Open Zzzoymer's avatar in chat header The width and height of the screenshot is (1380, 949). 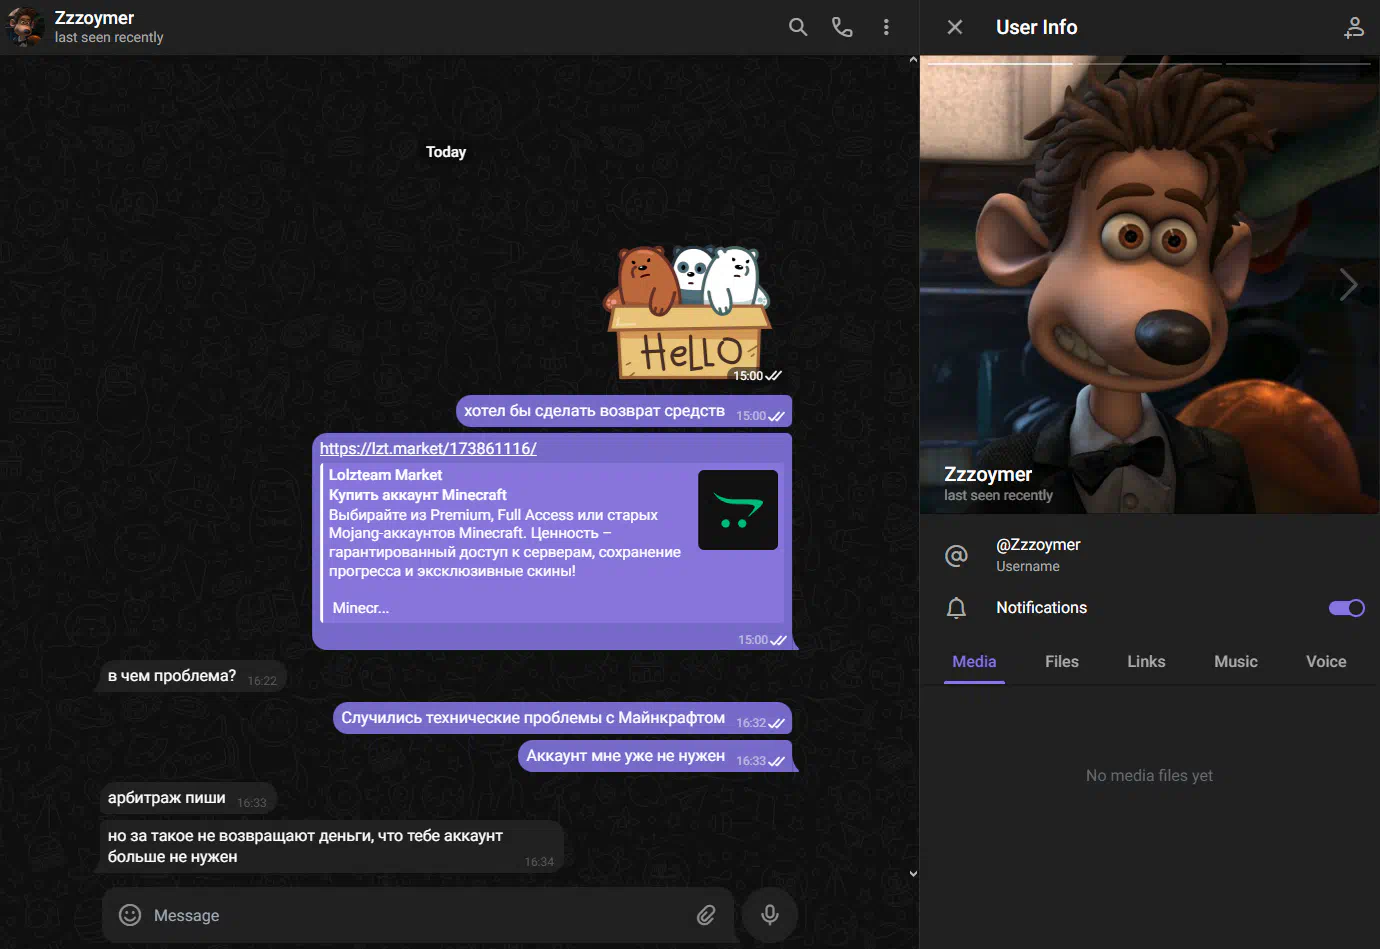click(x=25, y=27)
